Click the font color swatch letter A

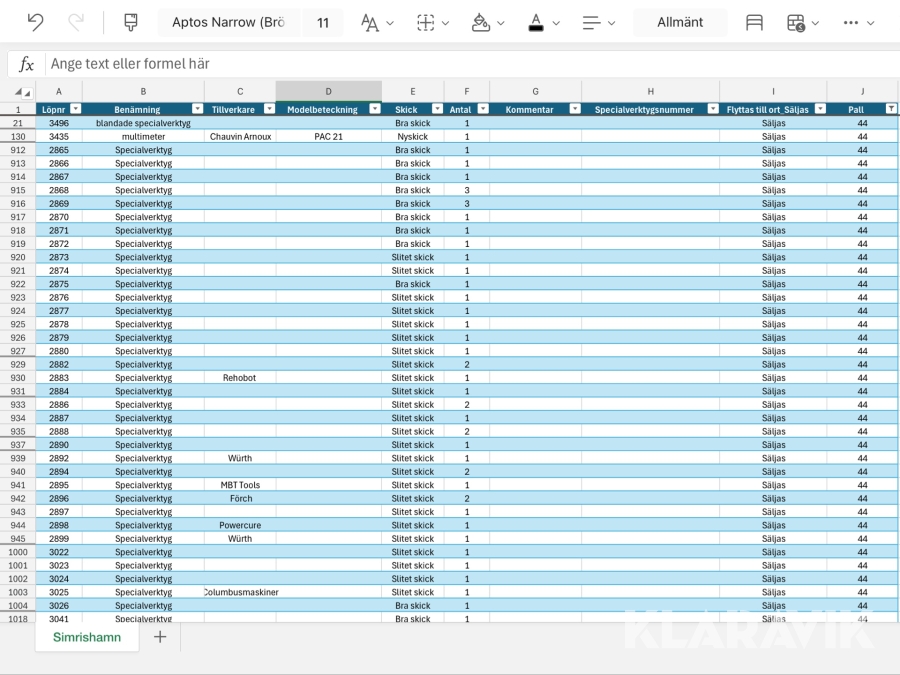(536, 22)
